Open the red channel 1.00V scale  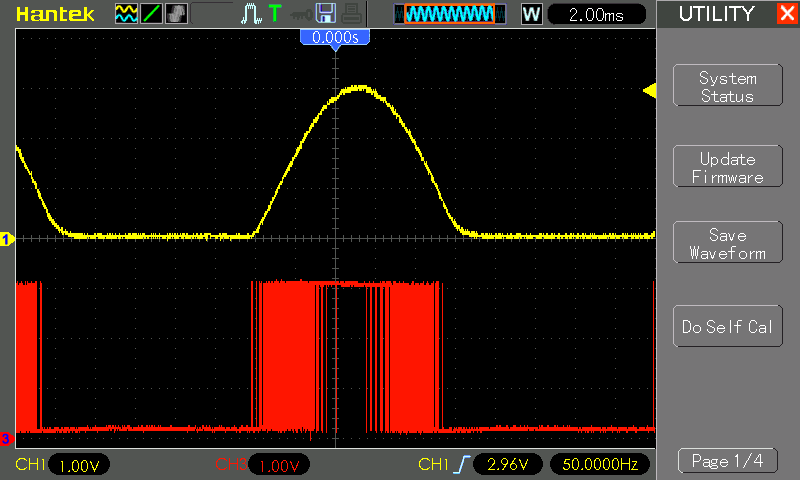(x=279, y=465)
